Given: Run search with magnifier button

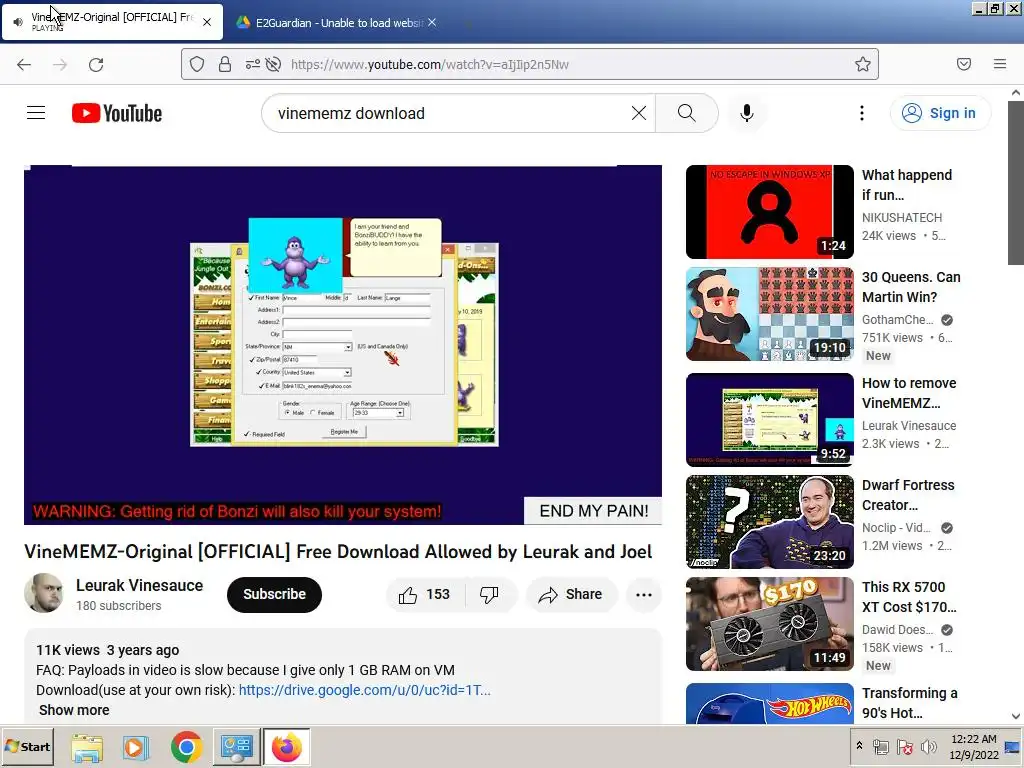Looking at the screenshot, I should pyautogui.click(x=686, y=113).
